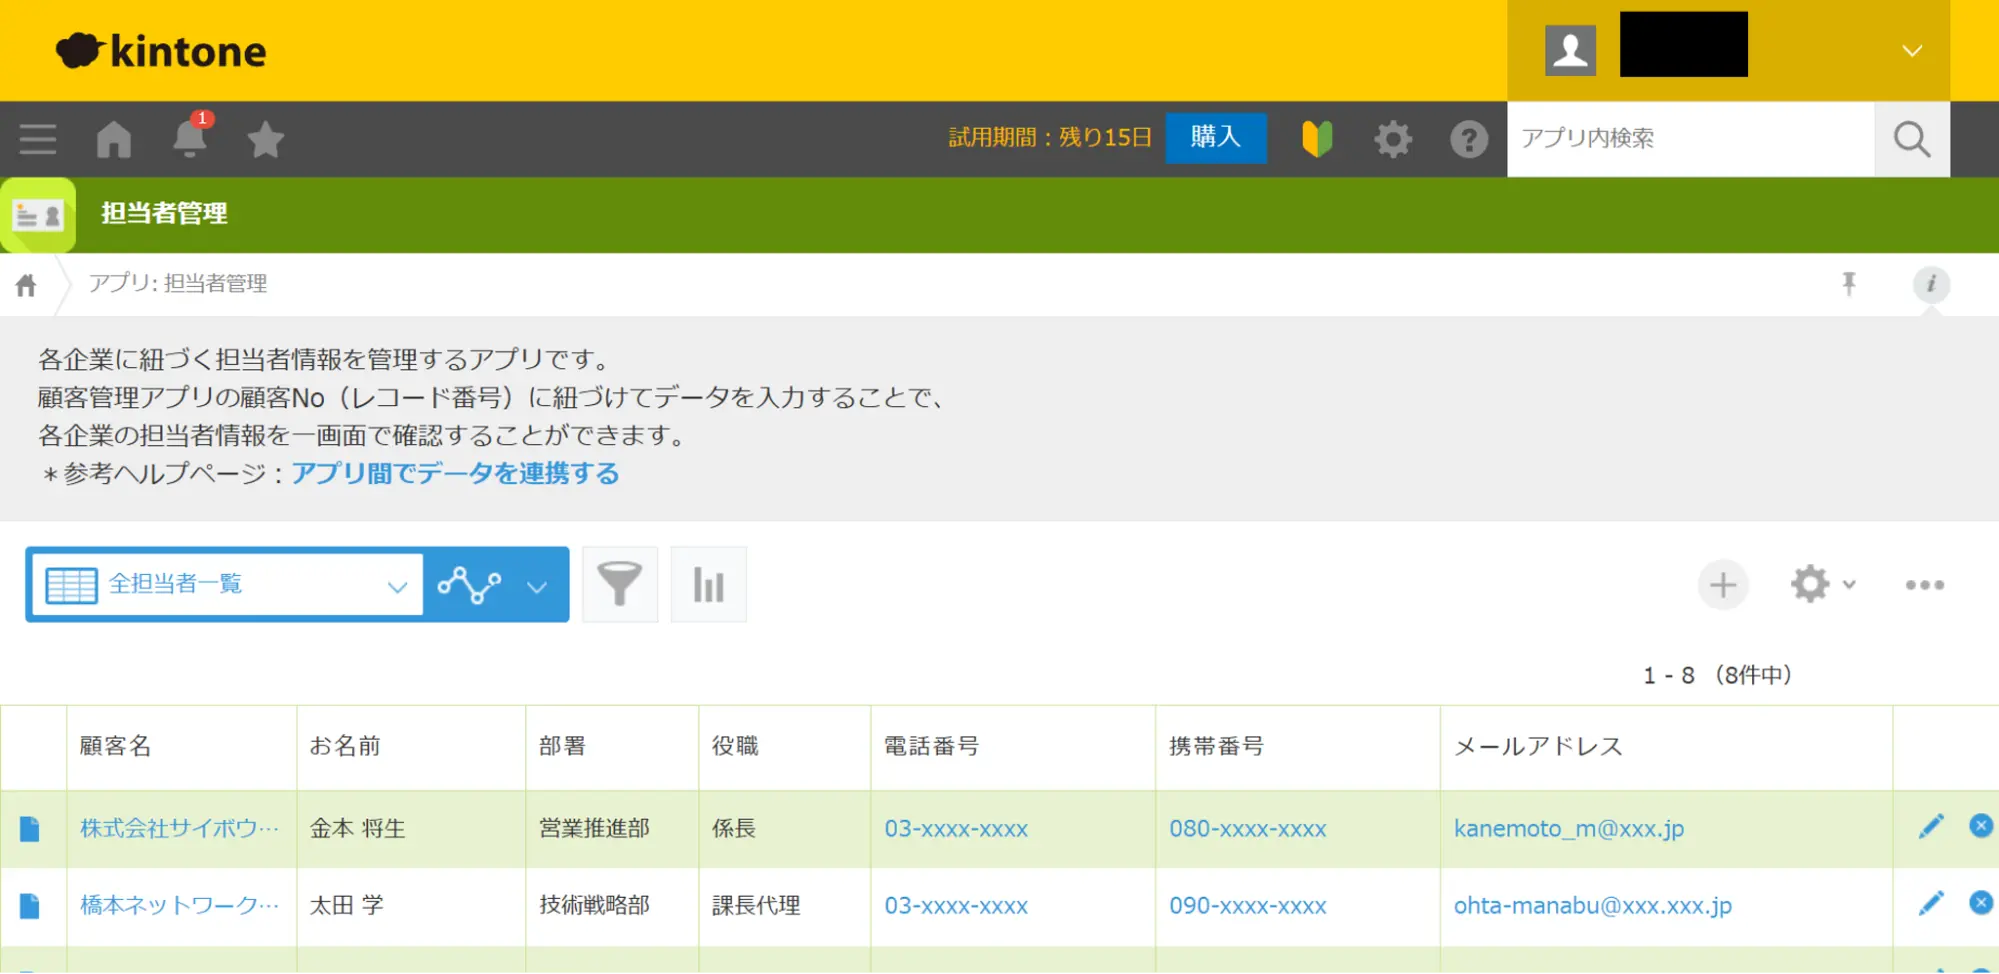Open the hamburger navigation menu
1999x974 pixels.
pos(37,139)
